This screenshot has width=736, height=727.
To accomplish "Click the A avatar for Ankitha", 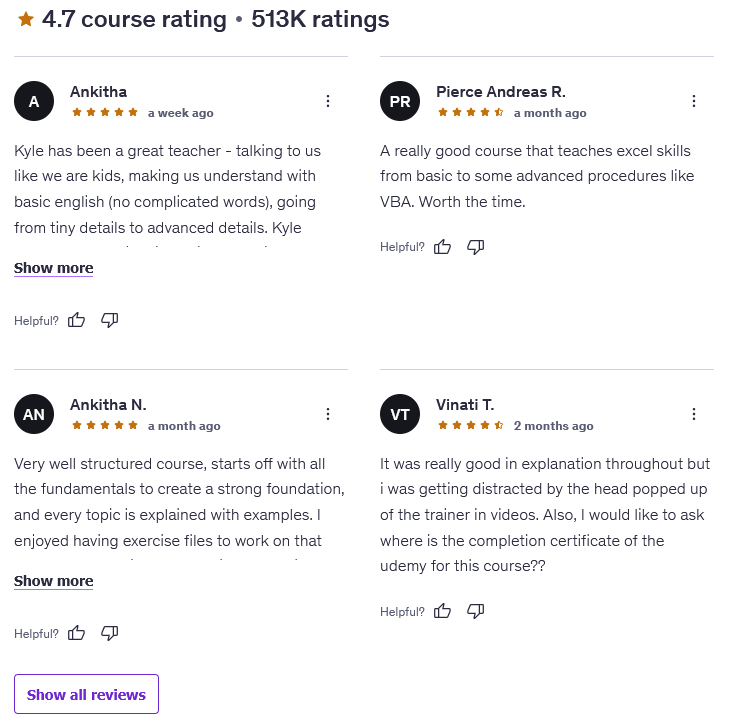I will pyautogui.click(x=33, y=101).
